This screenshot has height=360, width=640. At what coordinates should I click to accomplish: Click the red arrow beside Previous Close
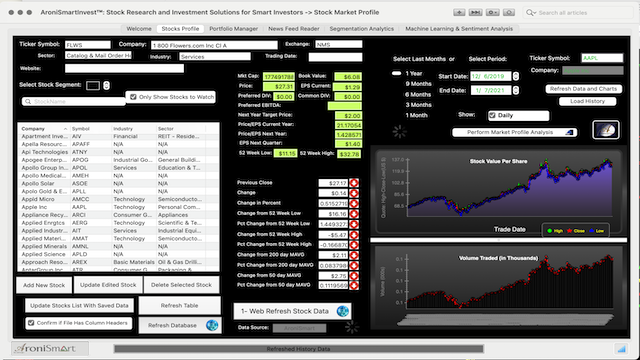pos(354,183)
